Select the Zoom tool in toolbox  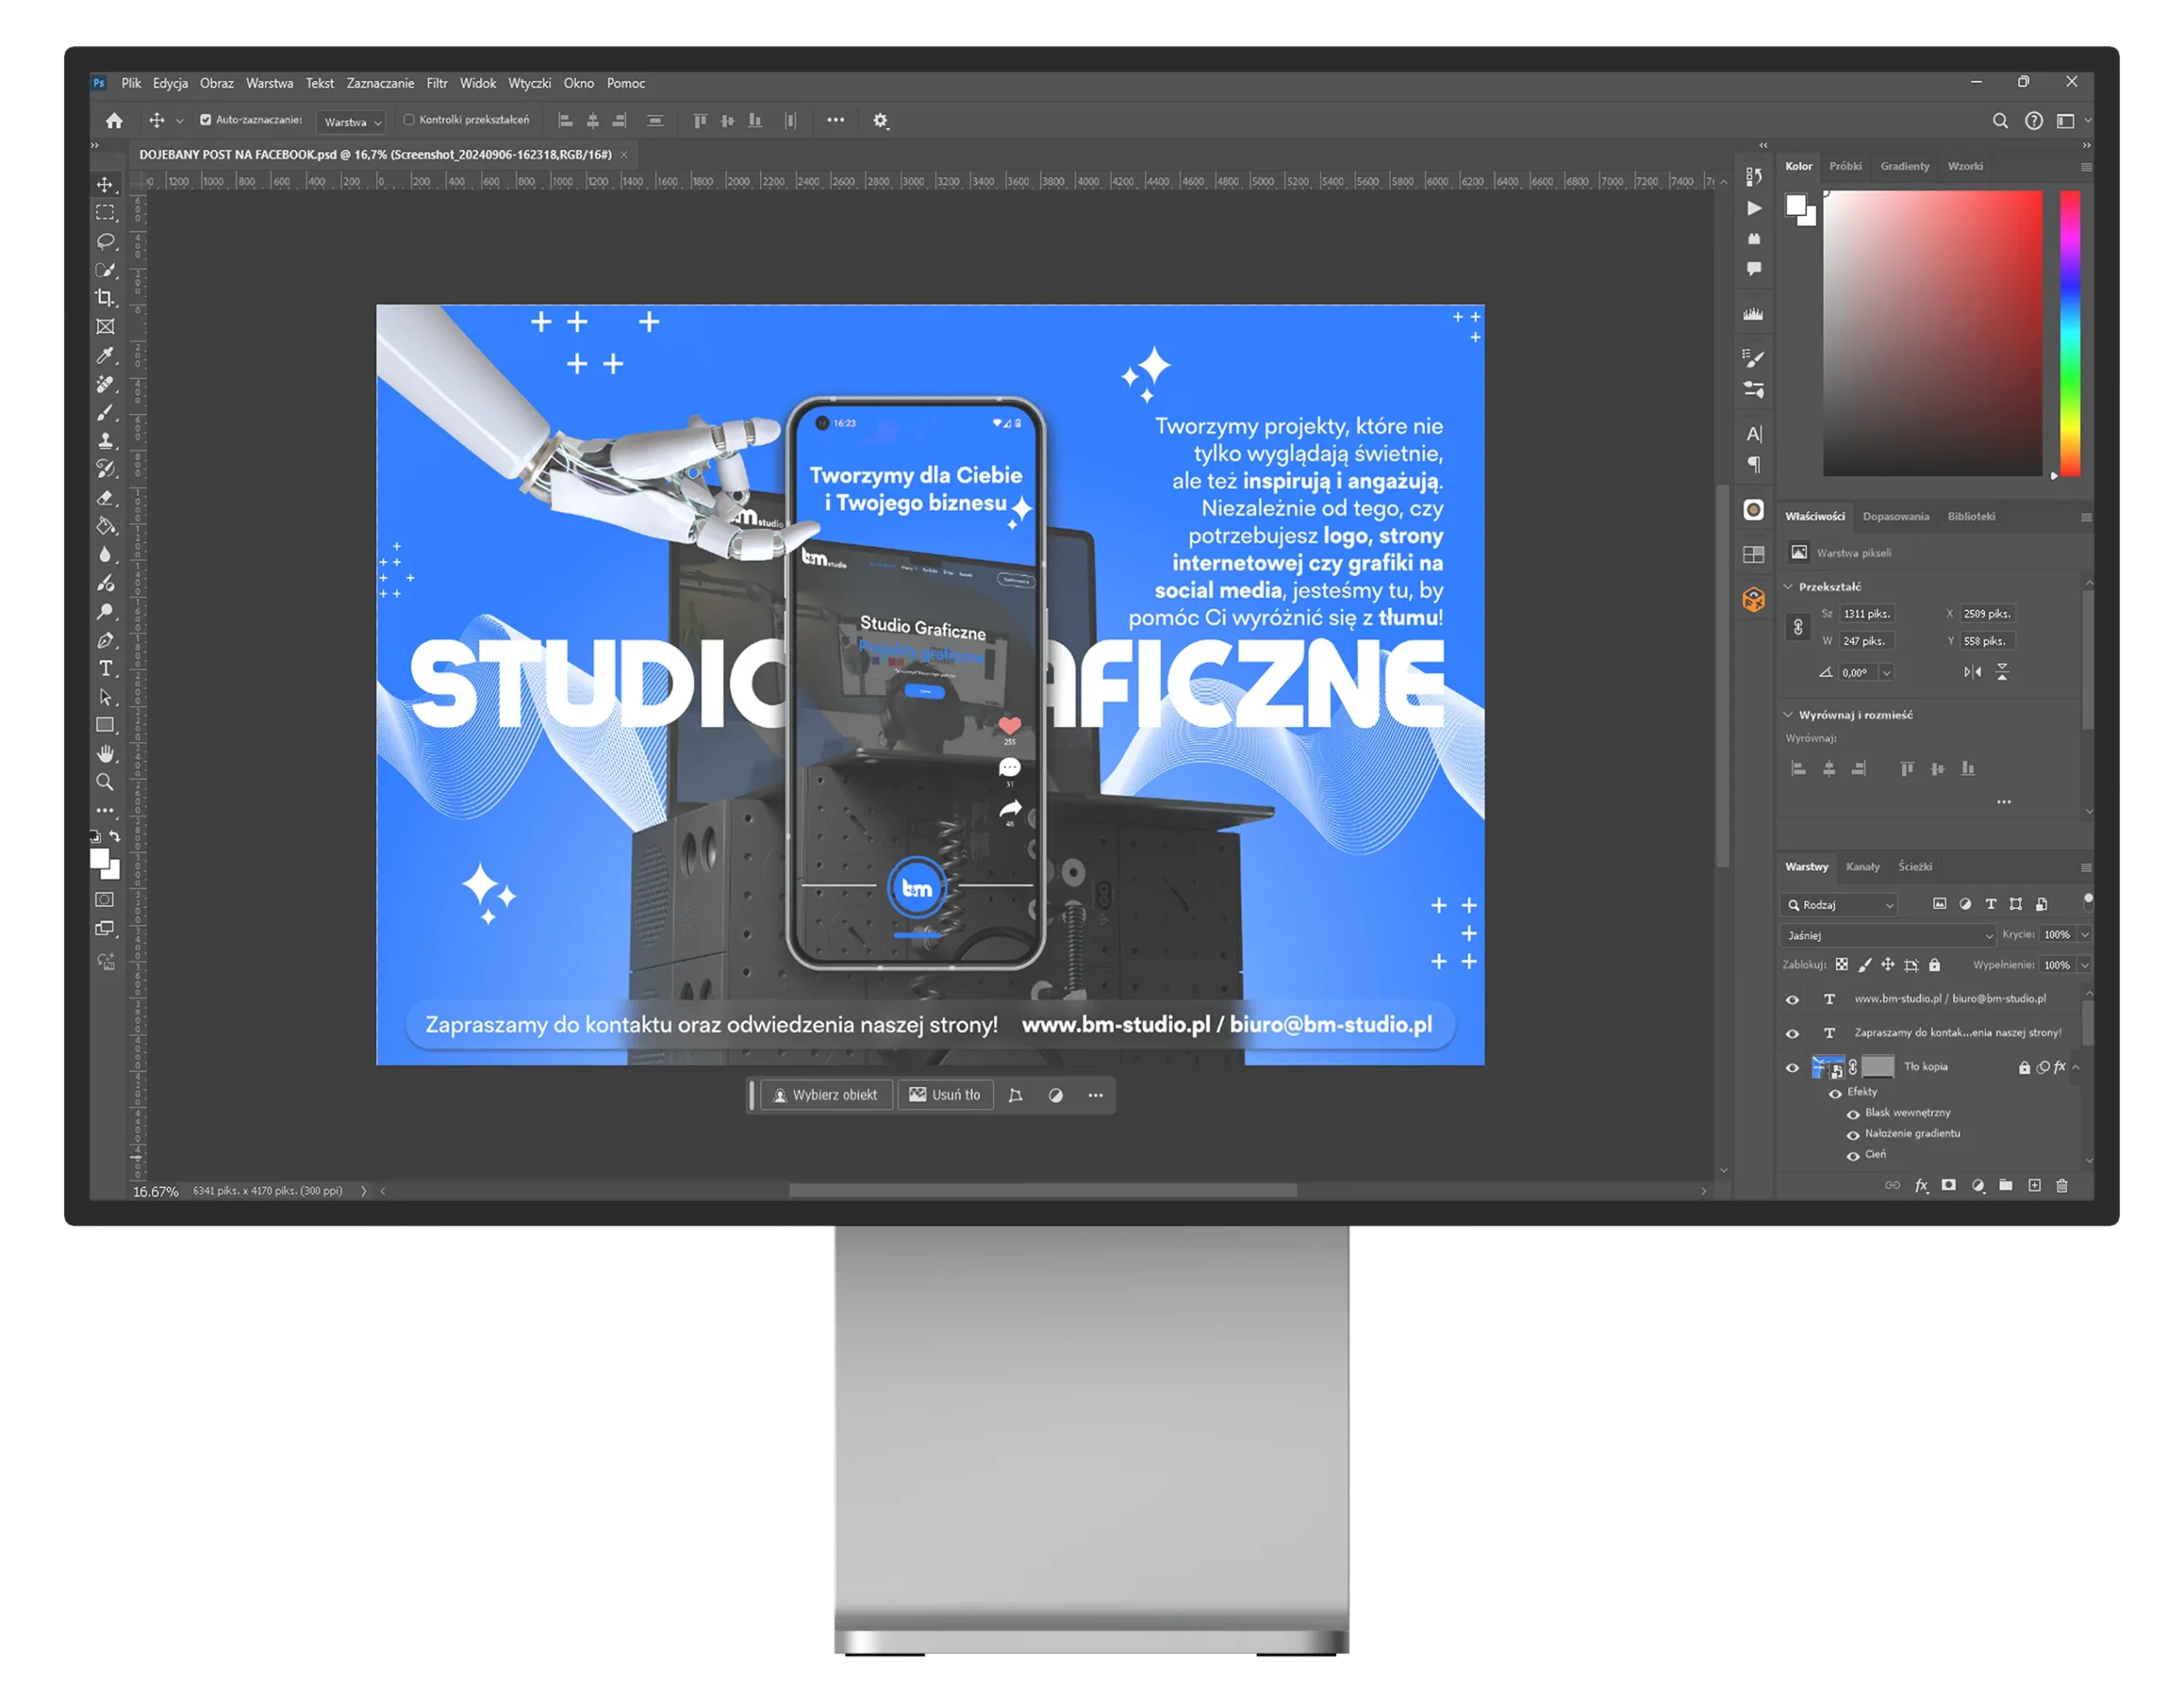[105, 782]
